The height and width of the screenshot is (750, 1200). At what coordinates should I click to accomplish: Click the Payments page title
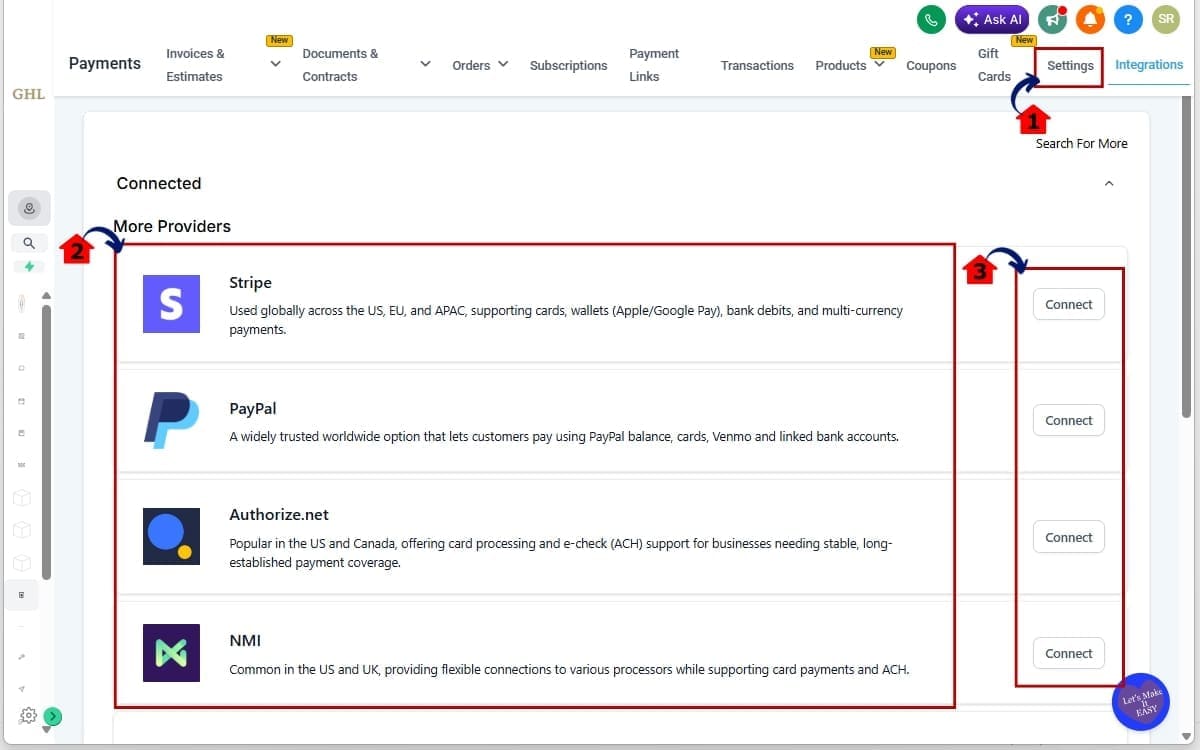click(105, 63)
